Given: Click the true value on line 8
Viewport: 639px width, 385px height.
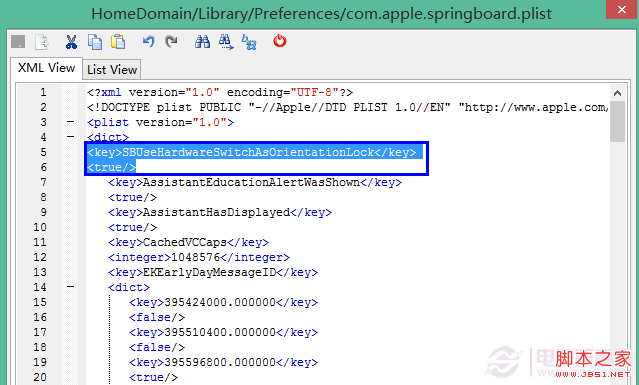Looking at the screenshot, I should pos(132,198).
